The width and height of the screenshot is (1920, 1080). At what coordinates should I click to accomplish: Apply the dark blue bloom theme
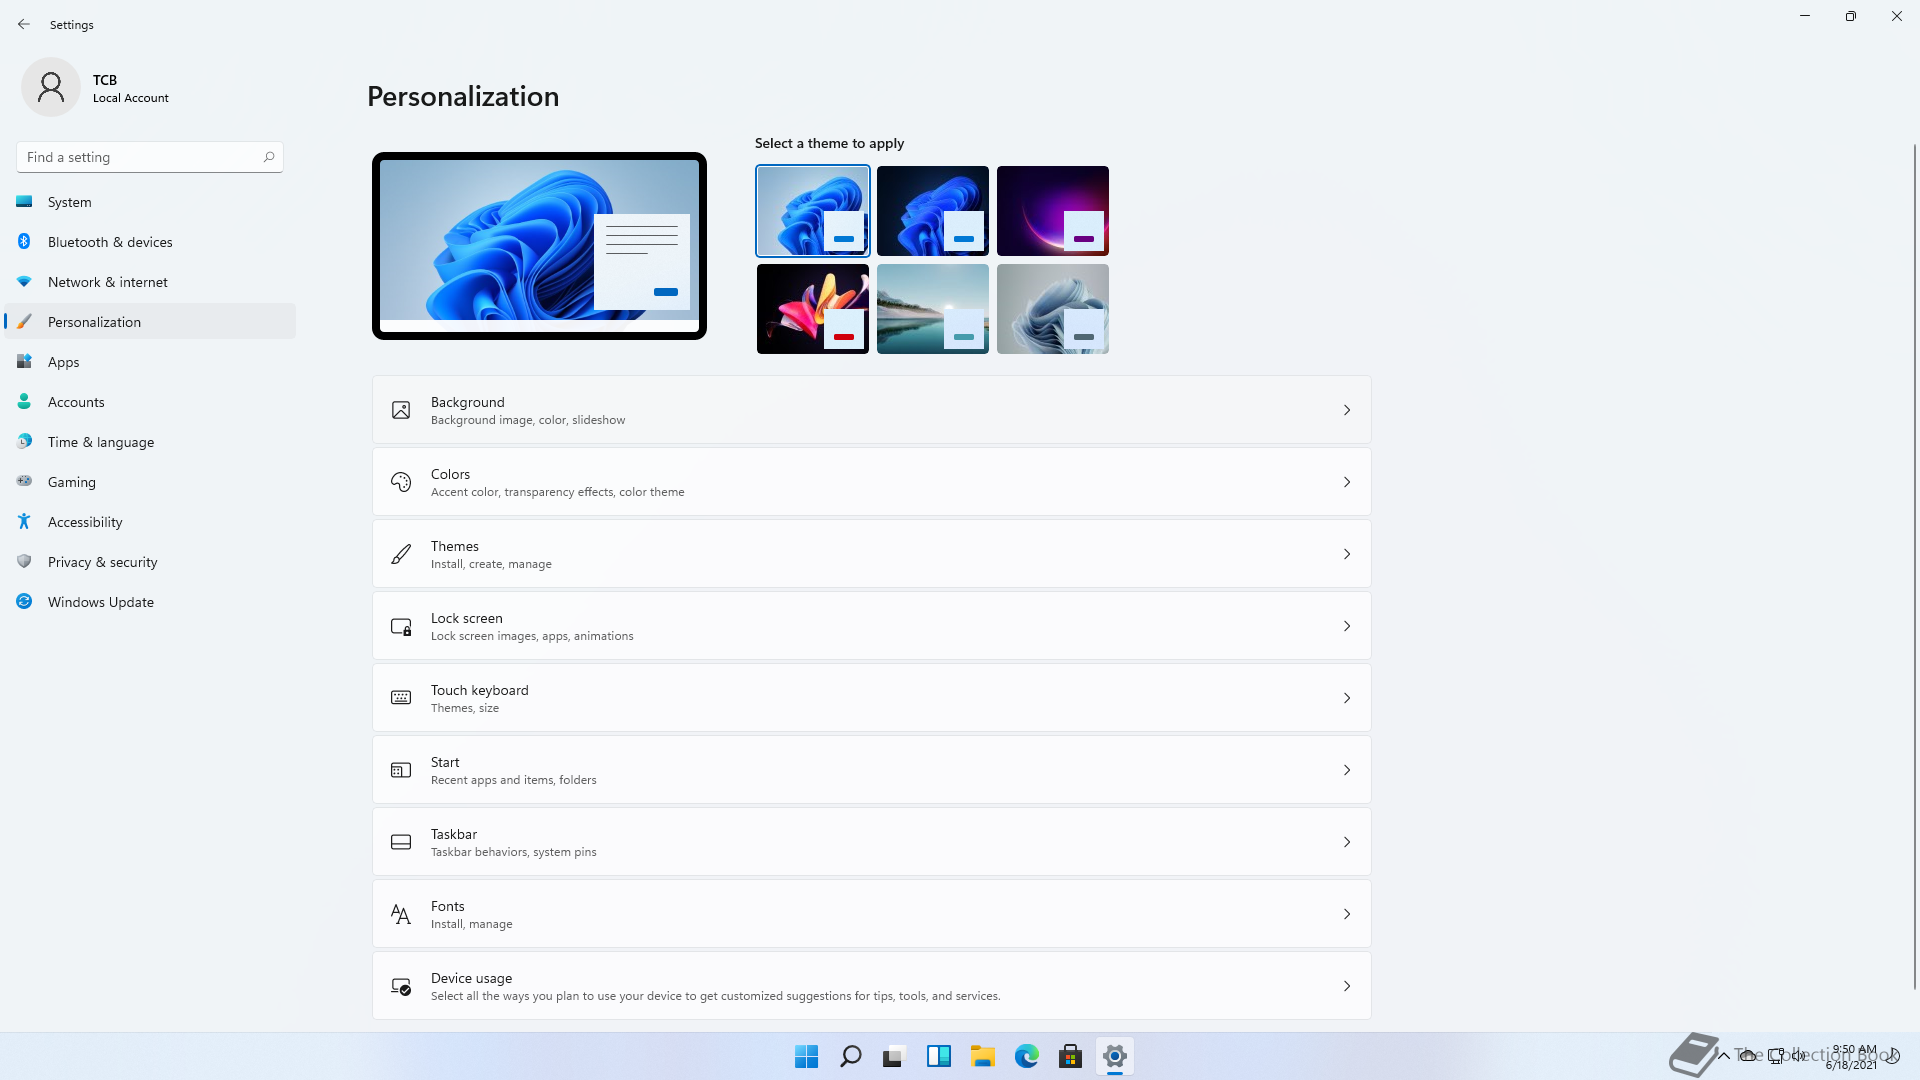[933, 211]
